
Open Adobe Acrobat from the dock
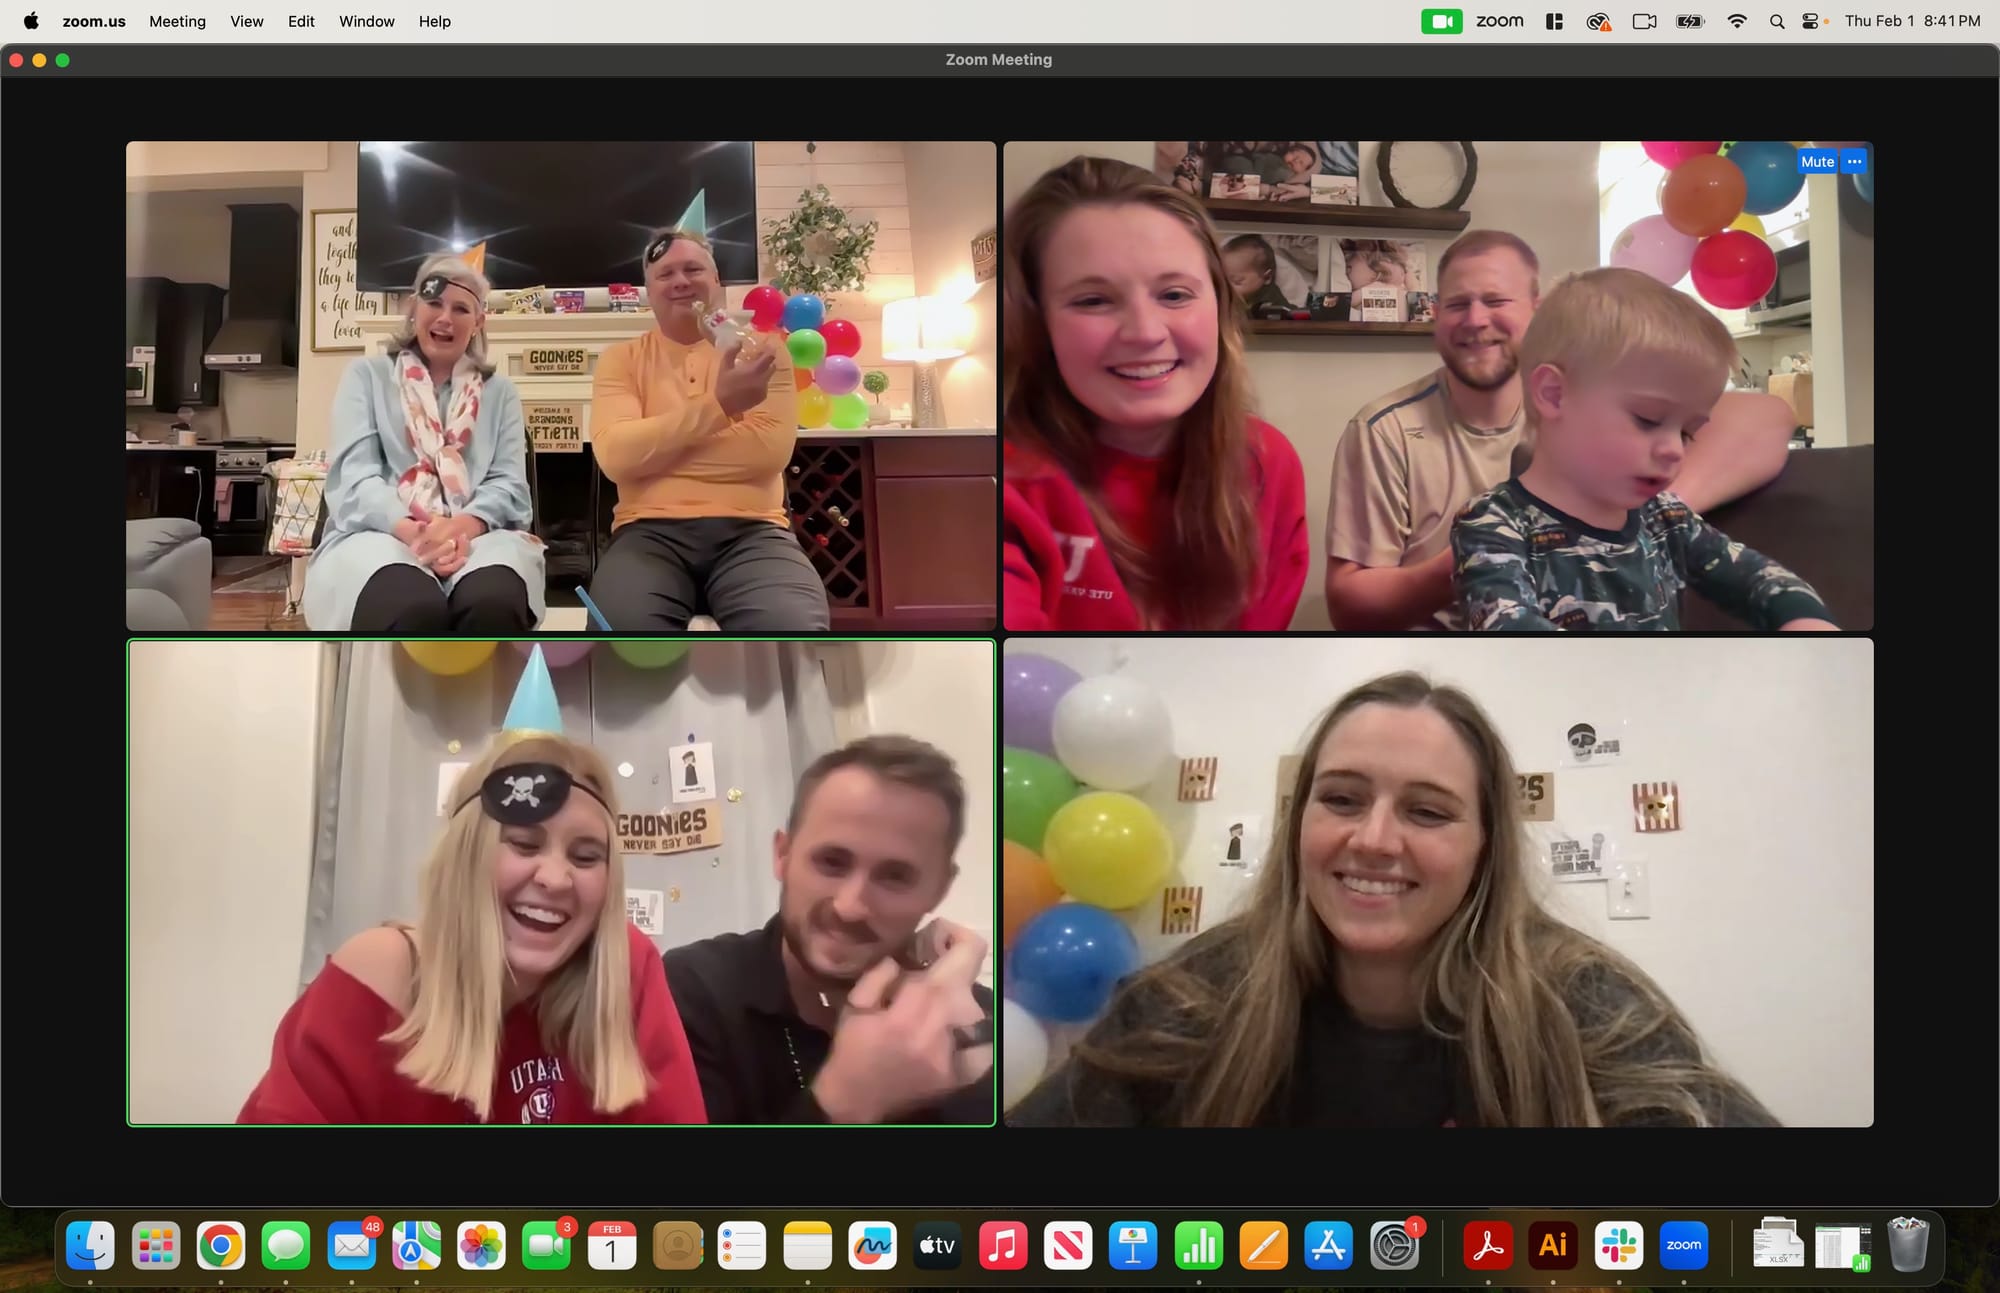click(x=1488, y=1246)
